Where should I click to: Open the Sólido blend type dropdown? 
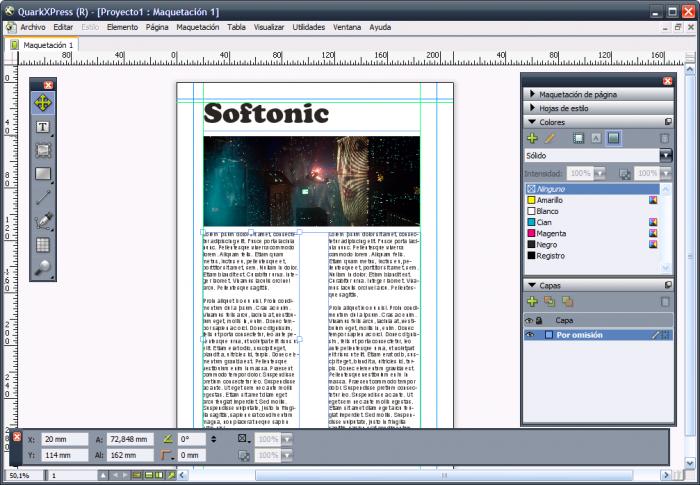tap(666, 156)
